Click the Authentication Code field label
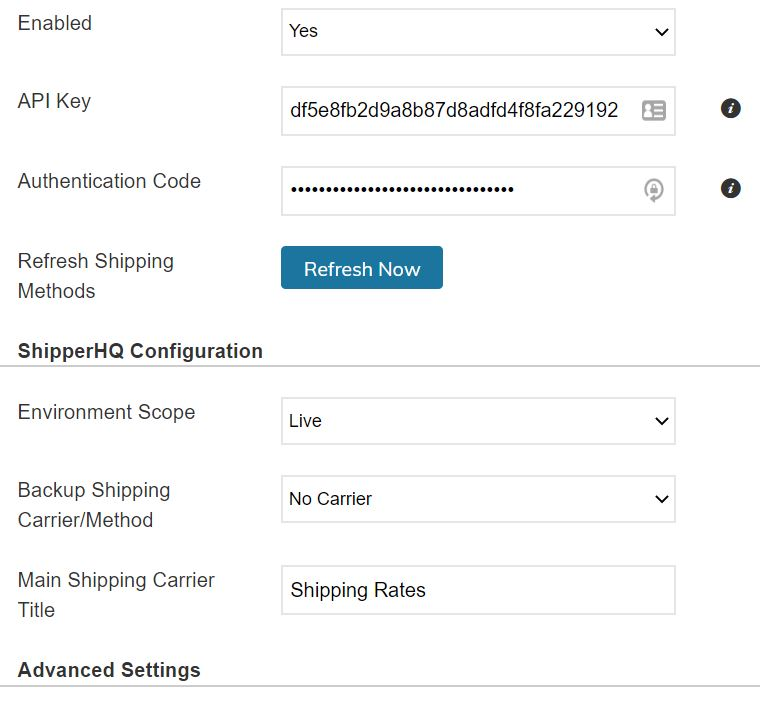Image resolution: width=760 pixels, height=704 pixels. 109,181
